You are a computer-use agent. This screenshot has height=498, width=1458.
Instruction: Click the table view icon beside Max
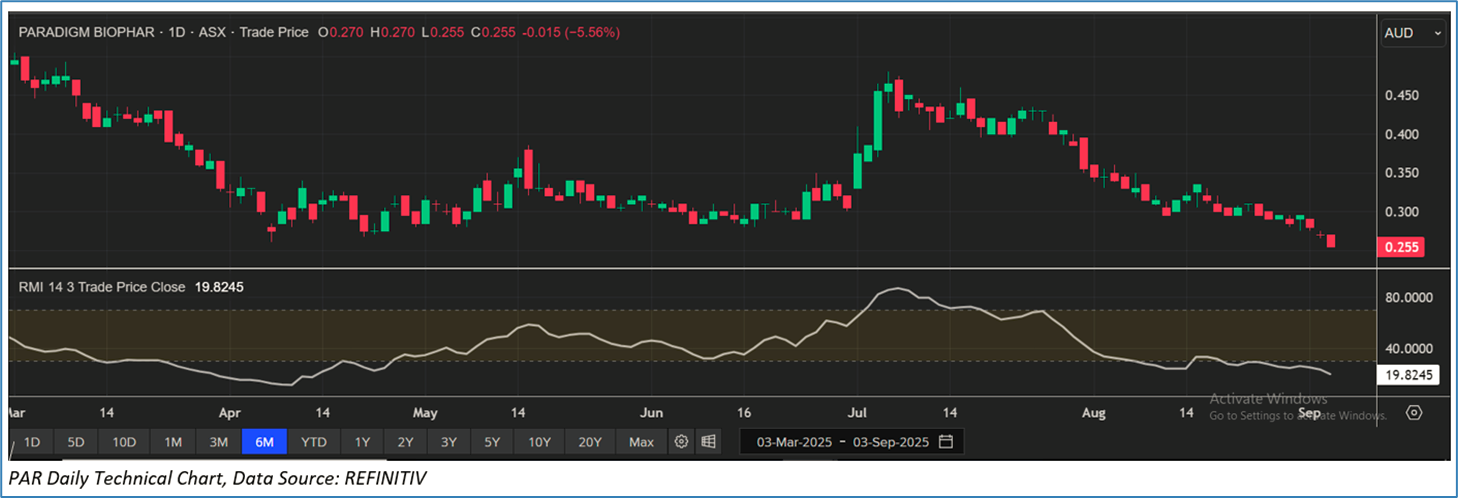[708, 442]
